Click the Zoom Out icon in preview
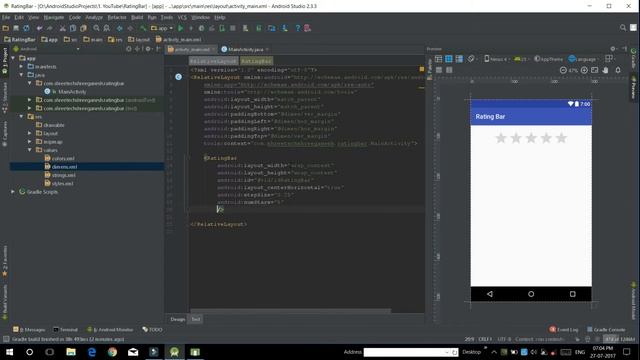This screenshot has height=360, width=640. [x=563, y=70]
